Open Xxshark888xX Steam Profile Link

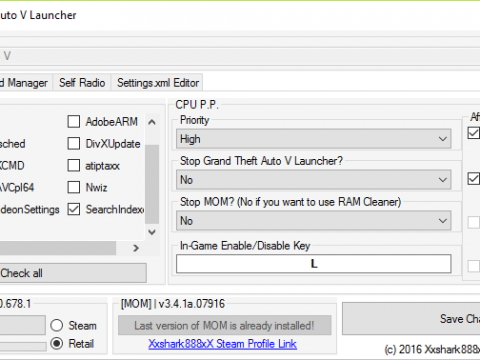pos(222,344)
